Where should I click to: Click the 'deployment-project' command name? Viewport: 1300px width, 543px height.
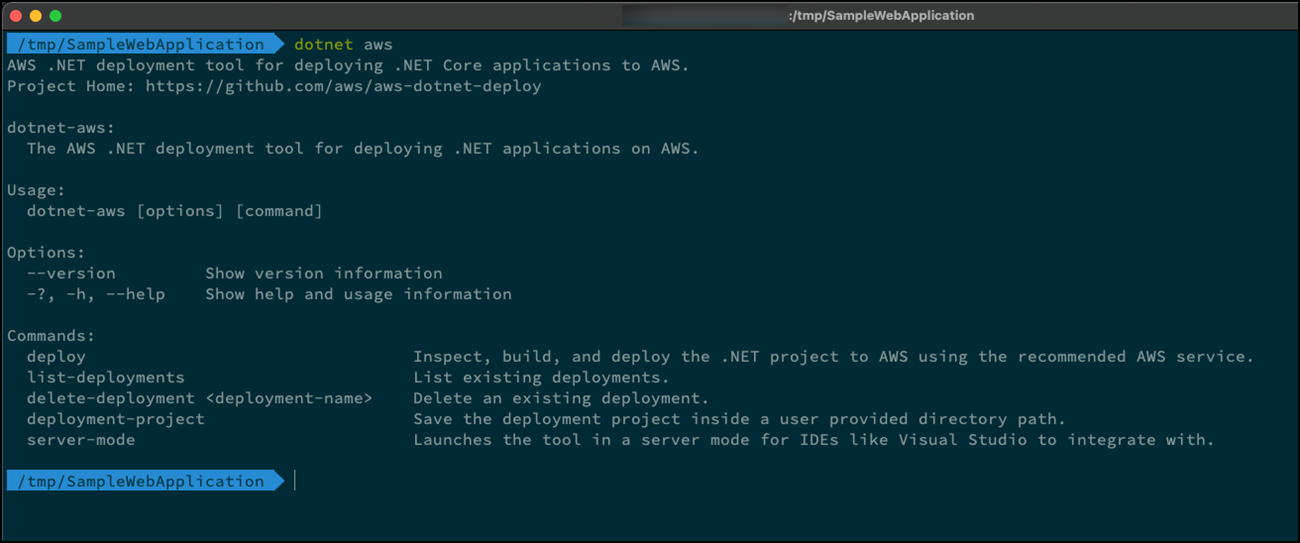point(116,419)
